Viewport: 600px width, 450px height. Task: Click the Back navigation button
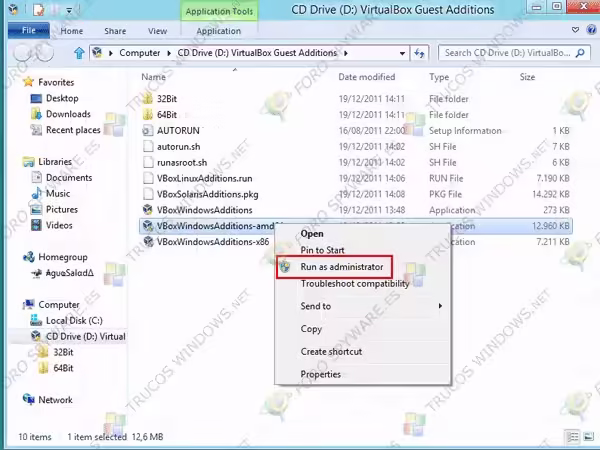pos(22,52)
